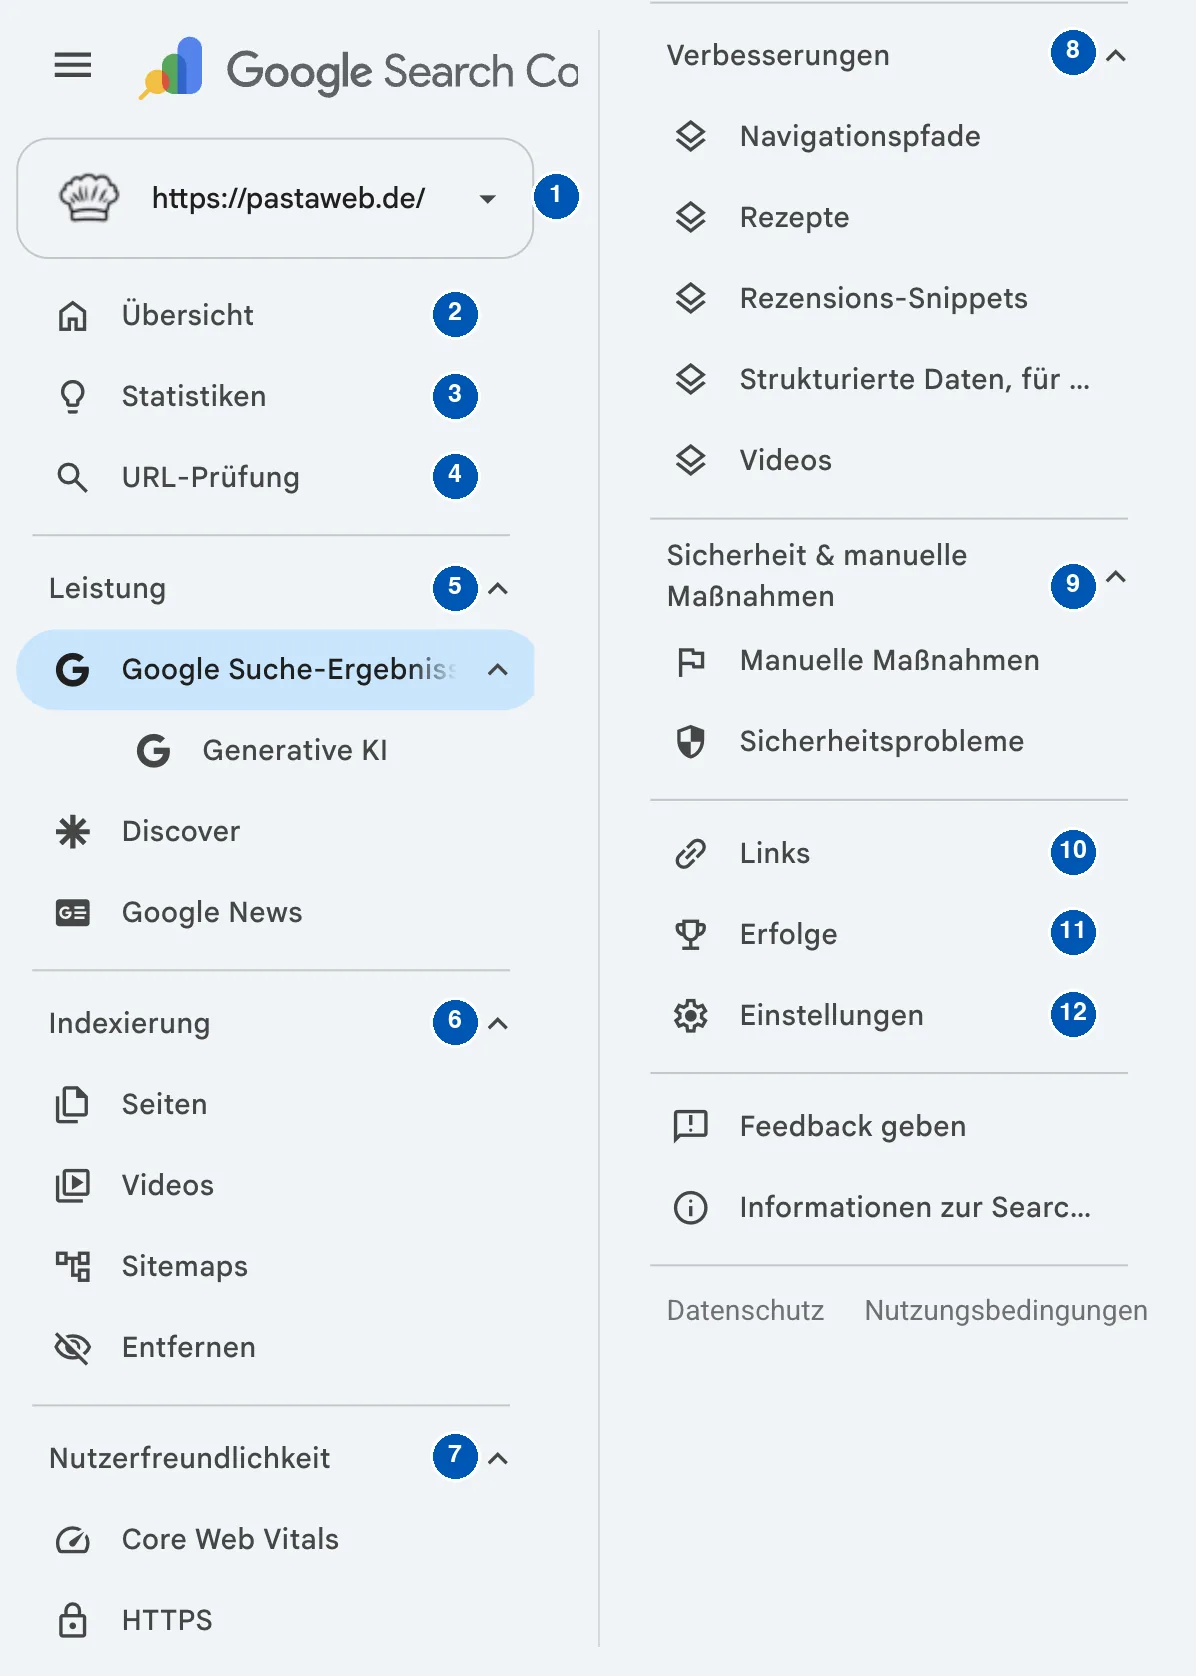Image resolution: width=1196 pixels, height=1676 pixels.
Task: Click the Sitemaps tree icon
Action: tap(73, 1266)
